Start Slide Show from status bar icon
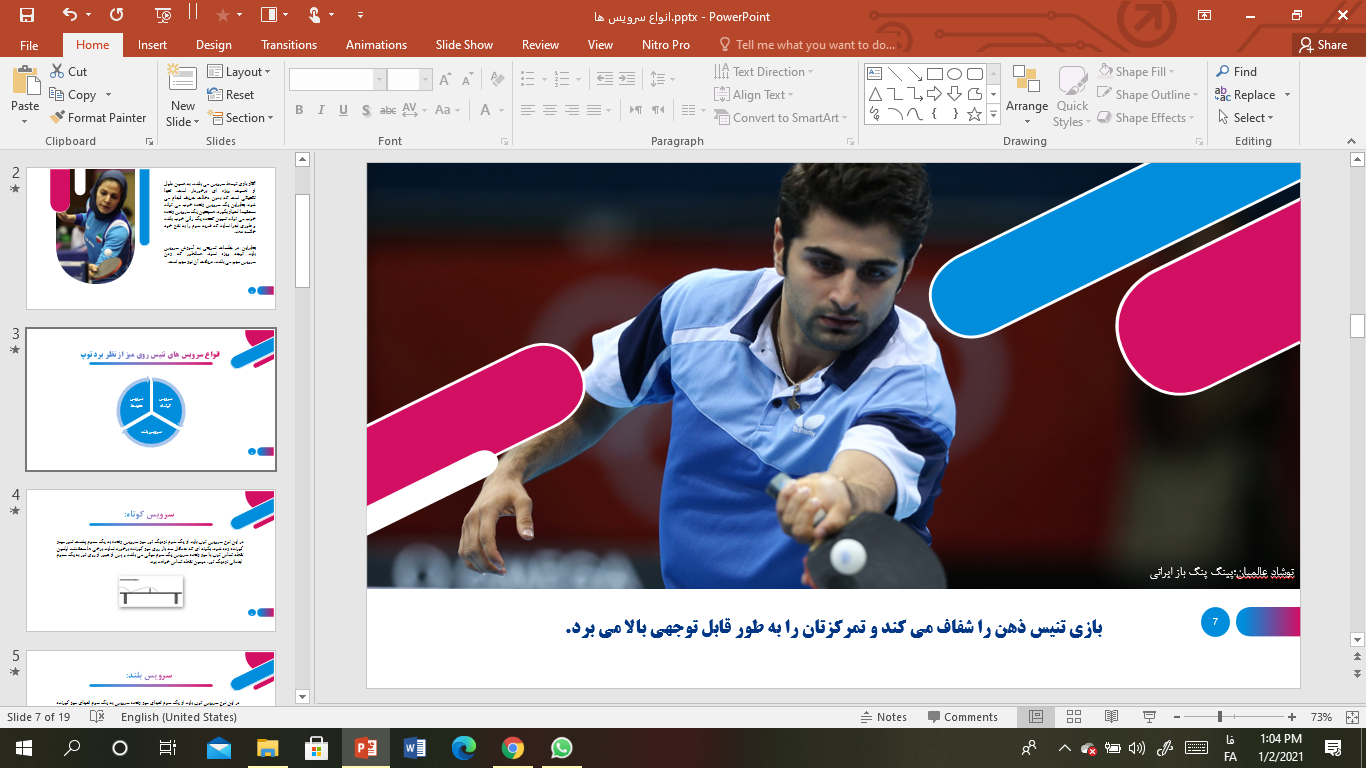The image size is (1366, 768). (x=1149, y=717)
